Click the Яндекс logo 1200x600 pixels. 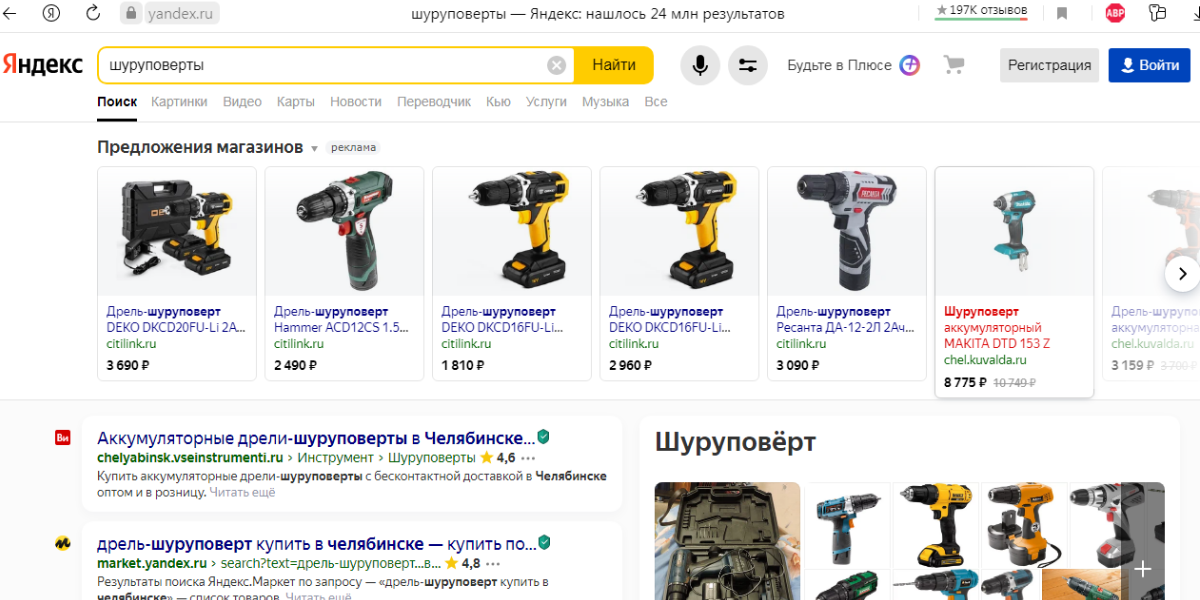[x=42, y=64]
